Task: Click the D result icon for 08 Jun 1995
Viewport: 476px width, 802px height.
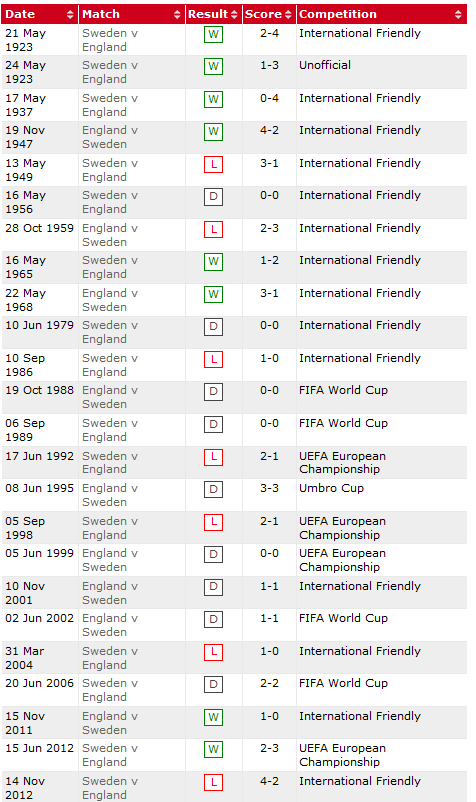Action: (213, 489)
